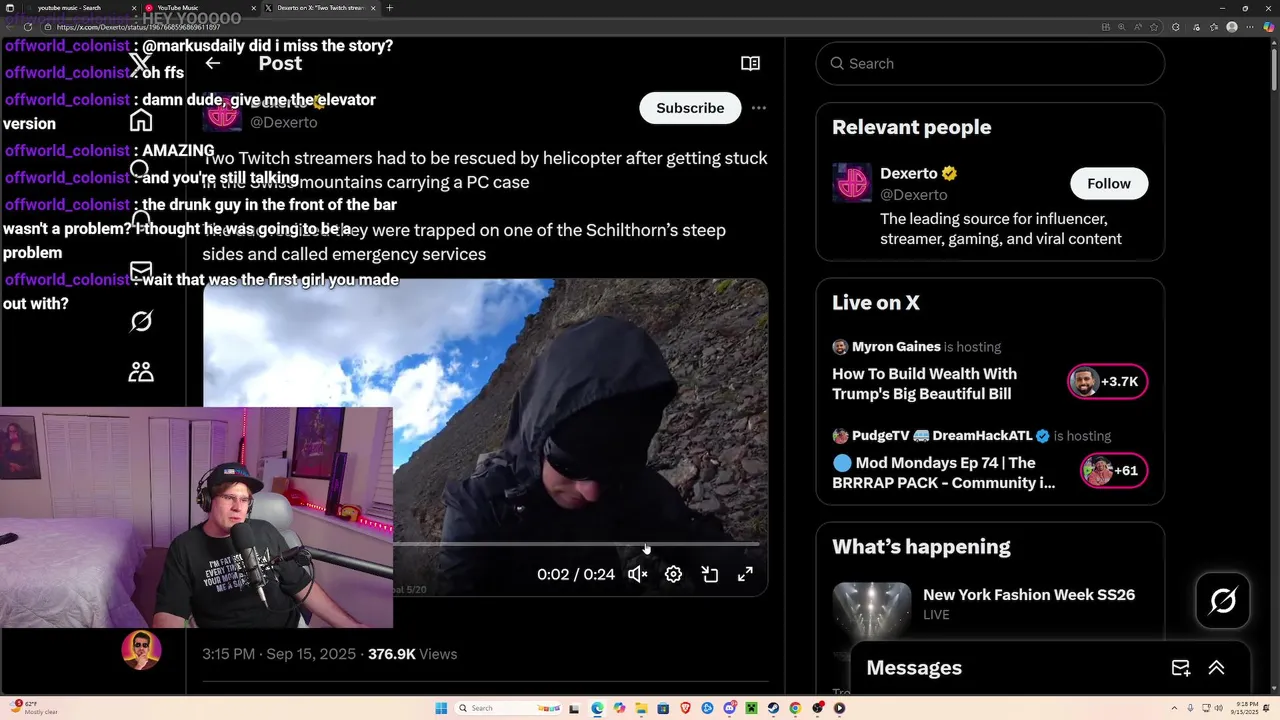Click the Messages drawer title
The width and height of the screenshot is (1280, 720).
coord(914,668)
